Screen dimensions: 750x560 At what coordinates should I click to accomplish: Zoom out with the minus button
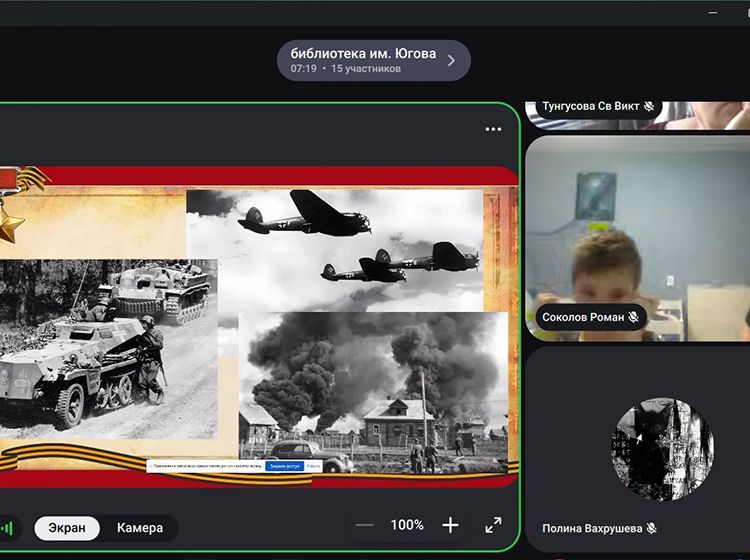pyautogui.click(x=364, y=525)
